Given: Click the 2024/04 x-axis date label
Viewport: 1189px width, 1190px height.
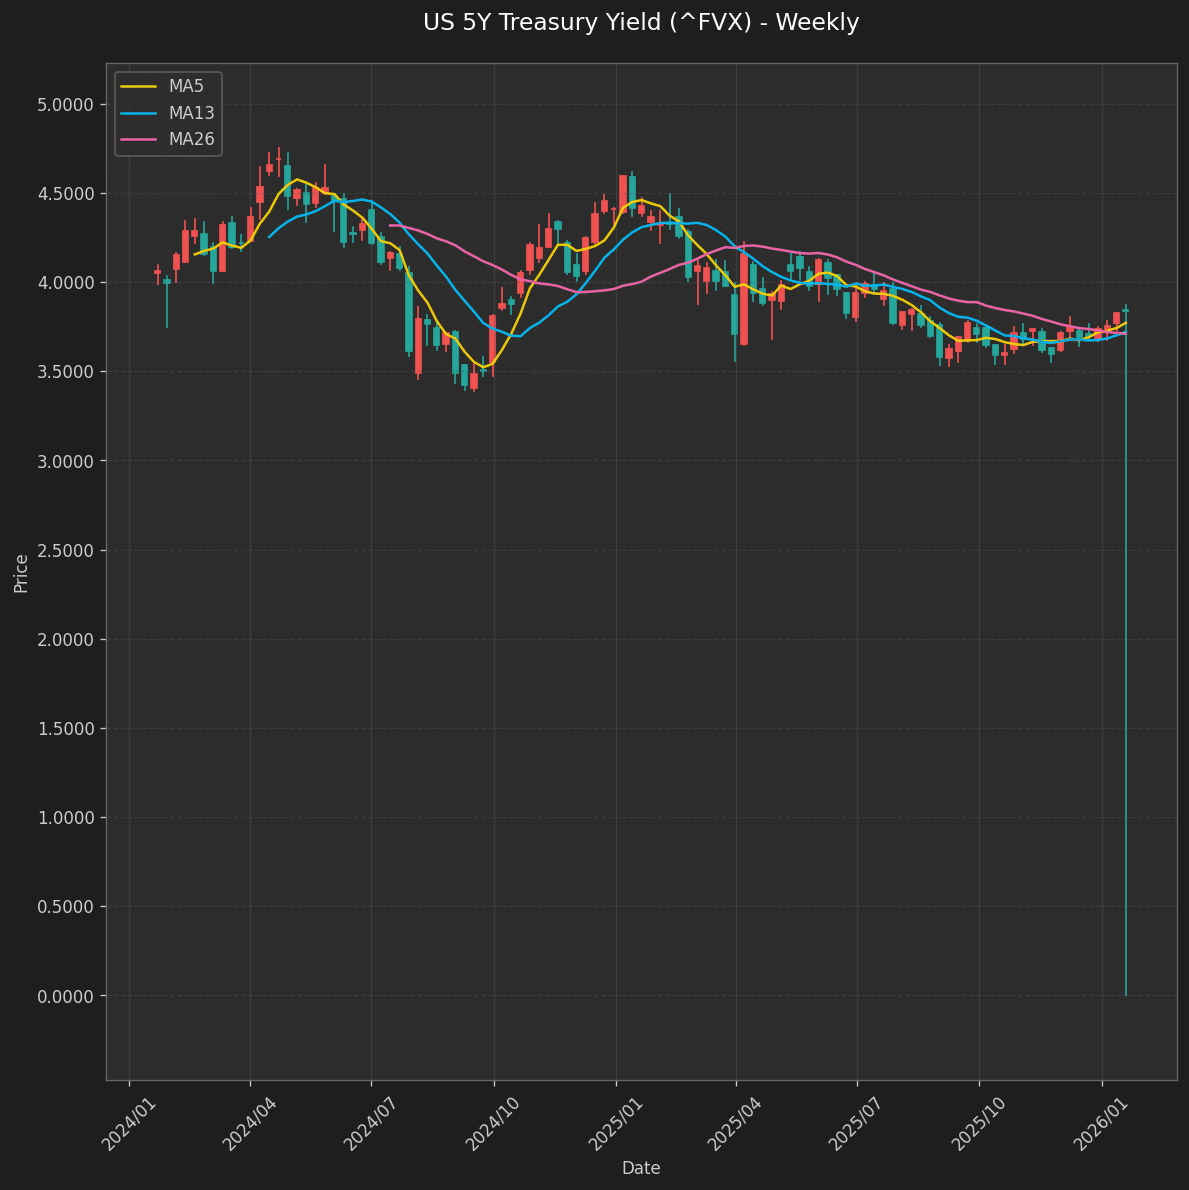Looking at the screenshot, I should pyautogui.click(x=250, y=1123).
